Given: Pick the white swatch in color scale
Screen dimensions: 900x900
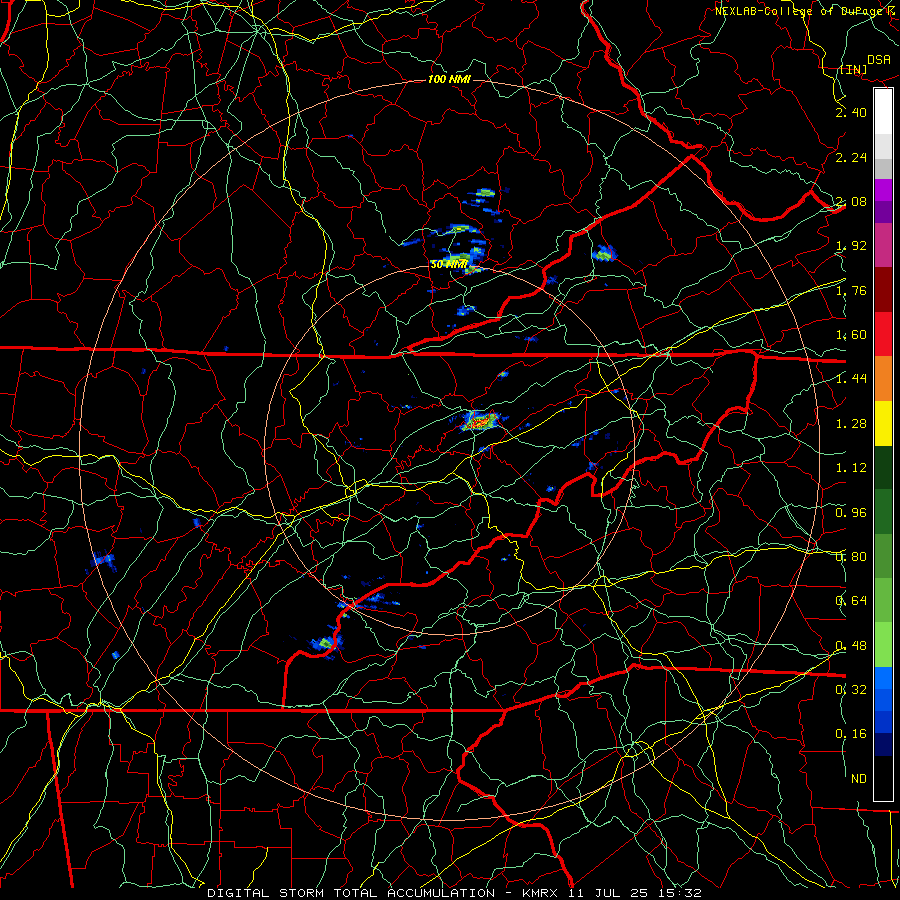Looking at the screenshot, I should [x=883, y=112].
